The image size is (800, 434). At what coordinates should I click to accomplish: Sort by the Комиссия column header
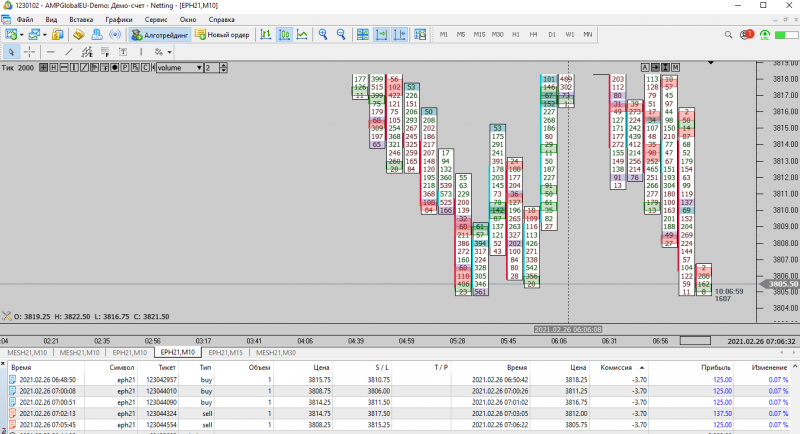click(620, 367)
